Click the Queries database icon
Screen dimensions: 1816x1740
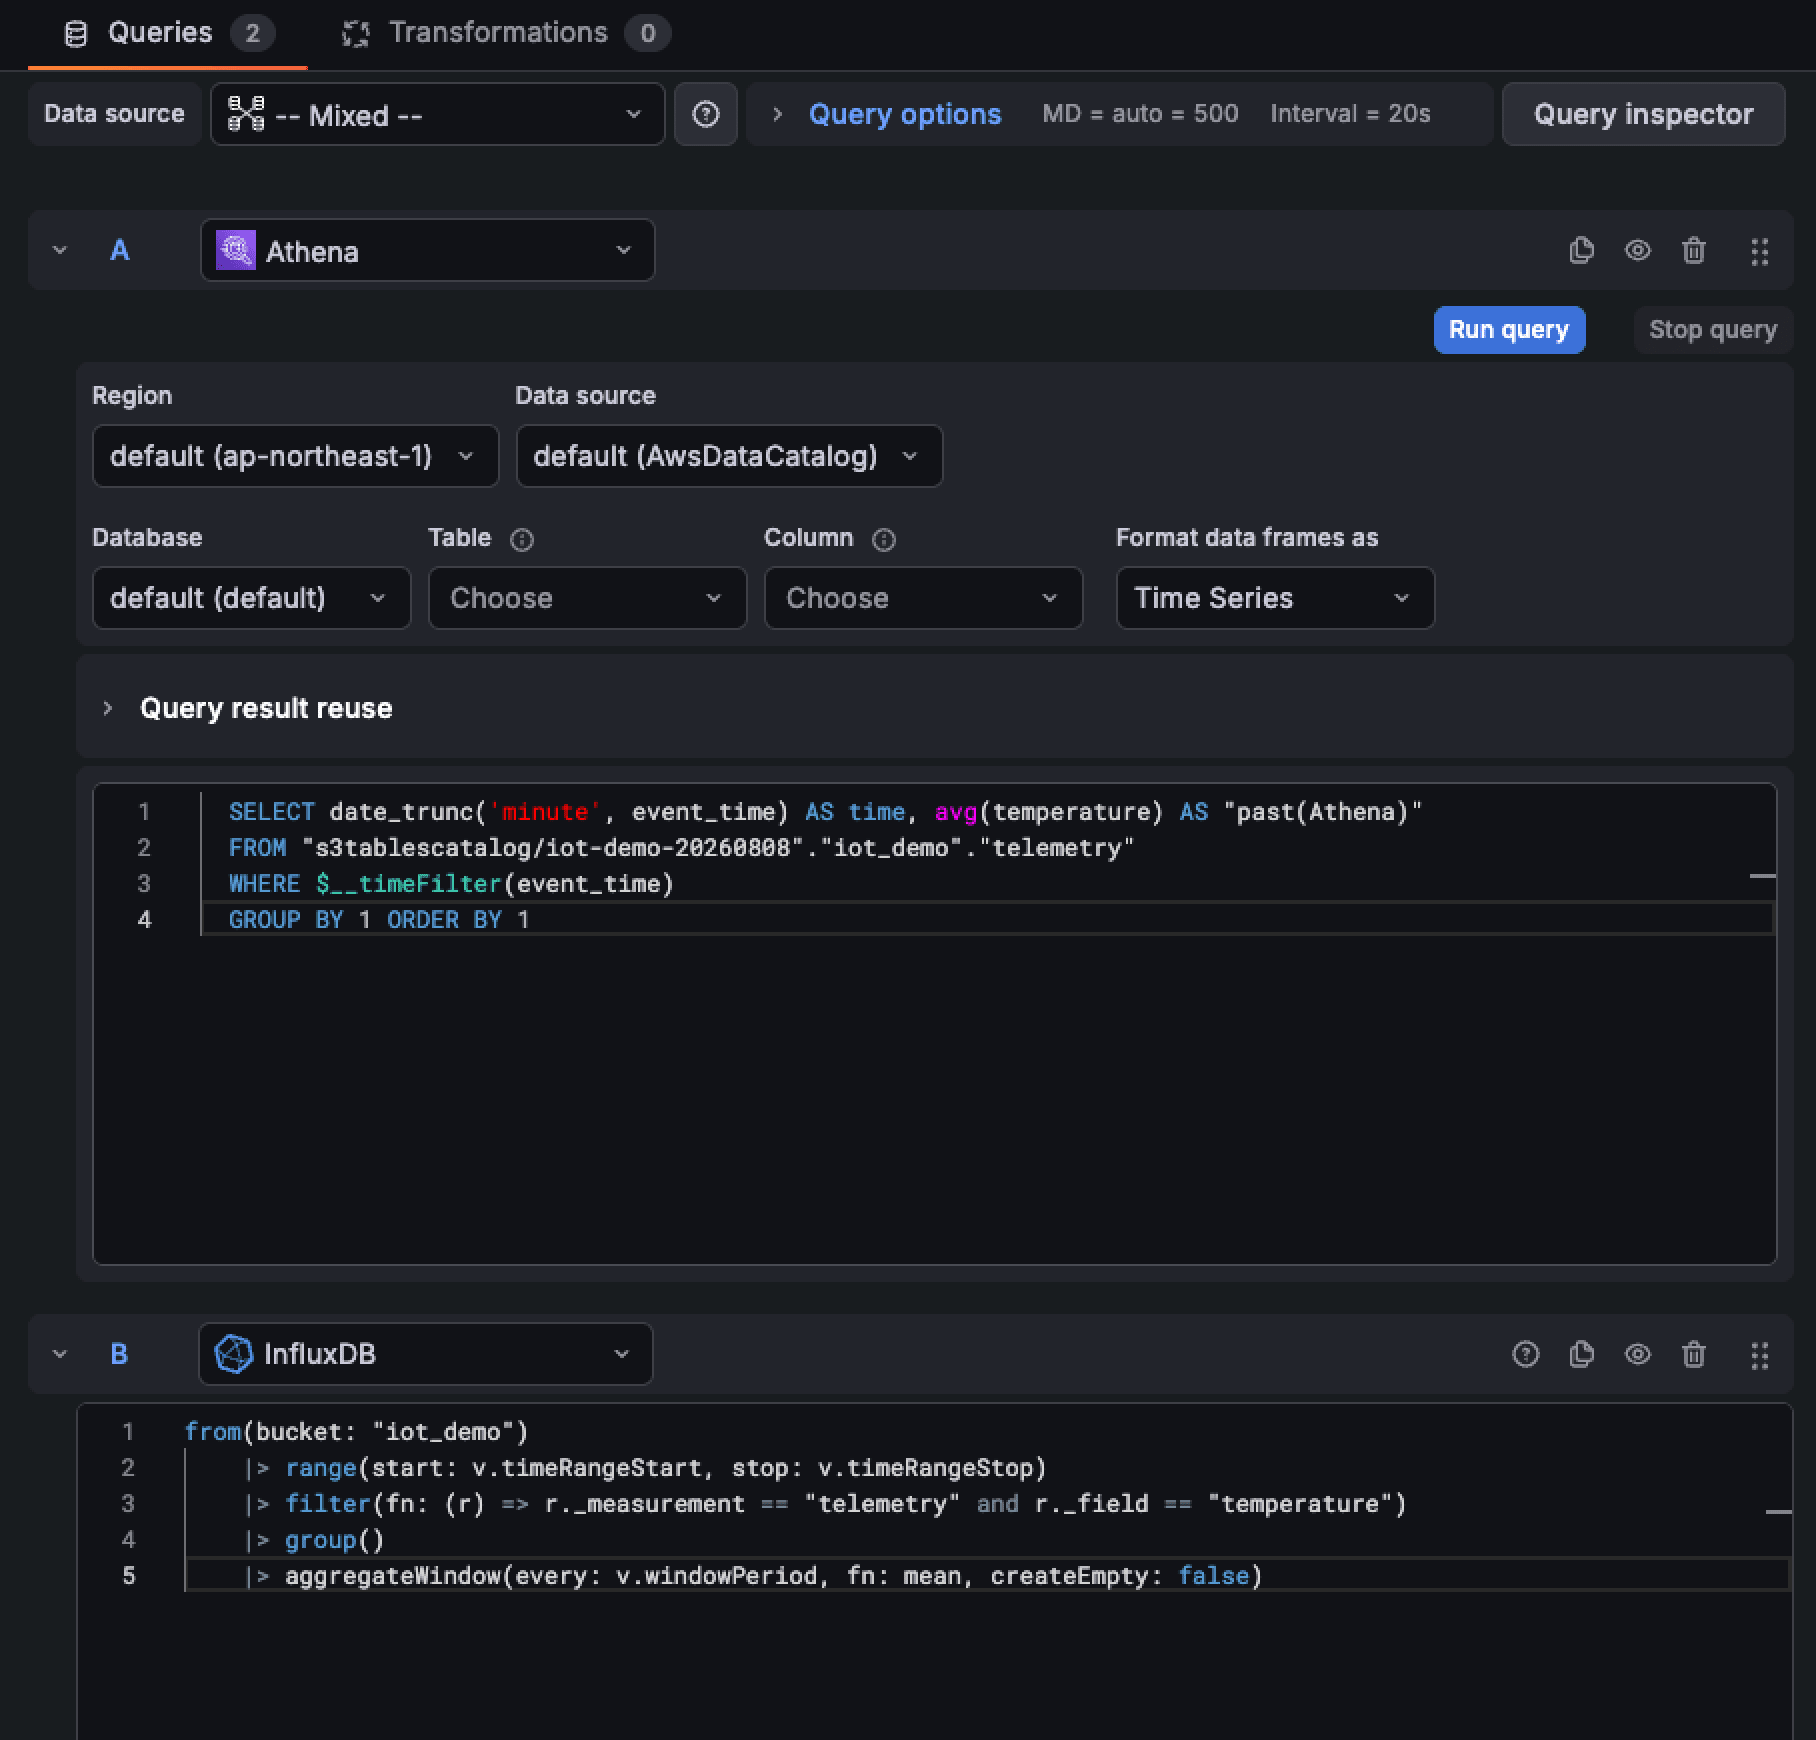click(x=76, y=34)
